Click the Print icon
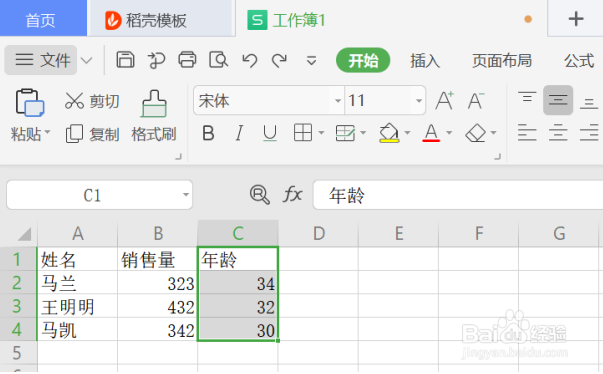603x374 pixels. 187,60
